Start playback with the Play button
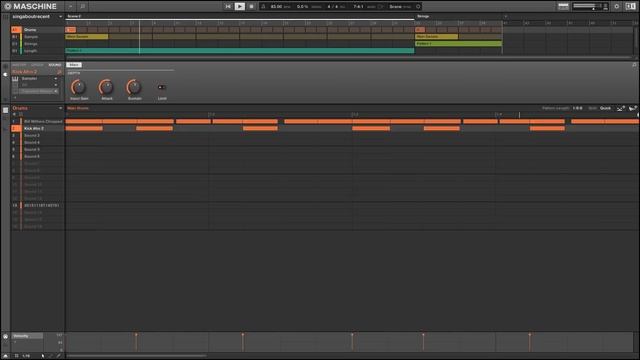The height and width of the screenshot is (360, 640). (240, 7)
